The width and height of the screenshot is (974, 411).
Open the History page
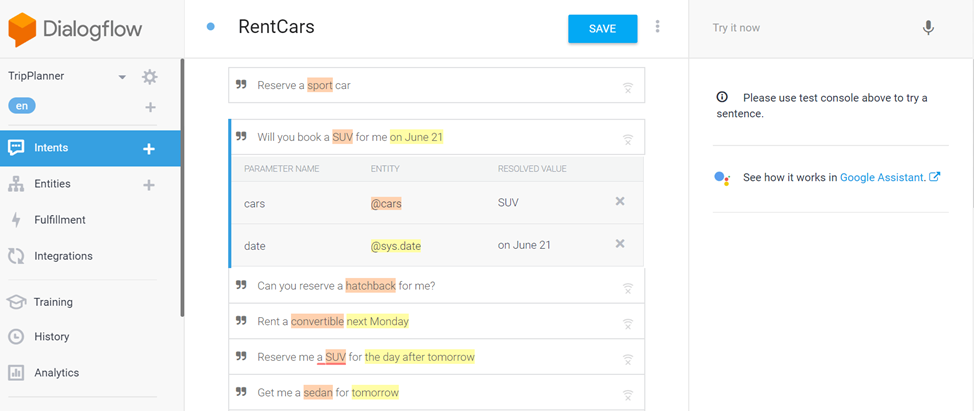[x=51, y=337]
